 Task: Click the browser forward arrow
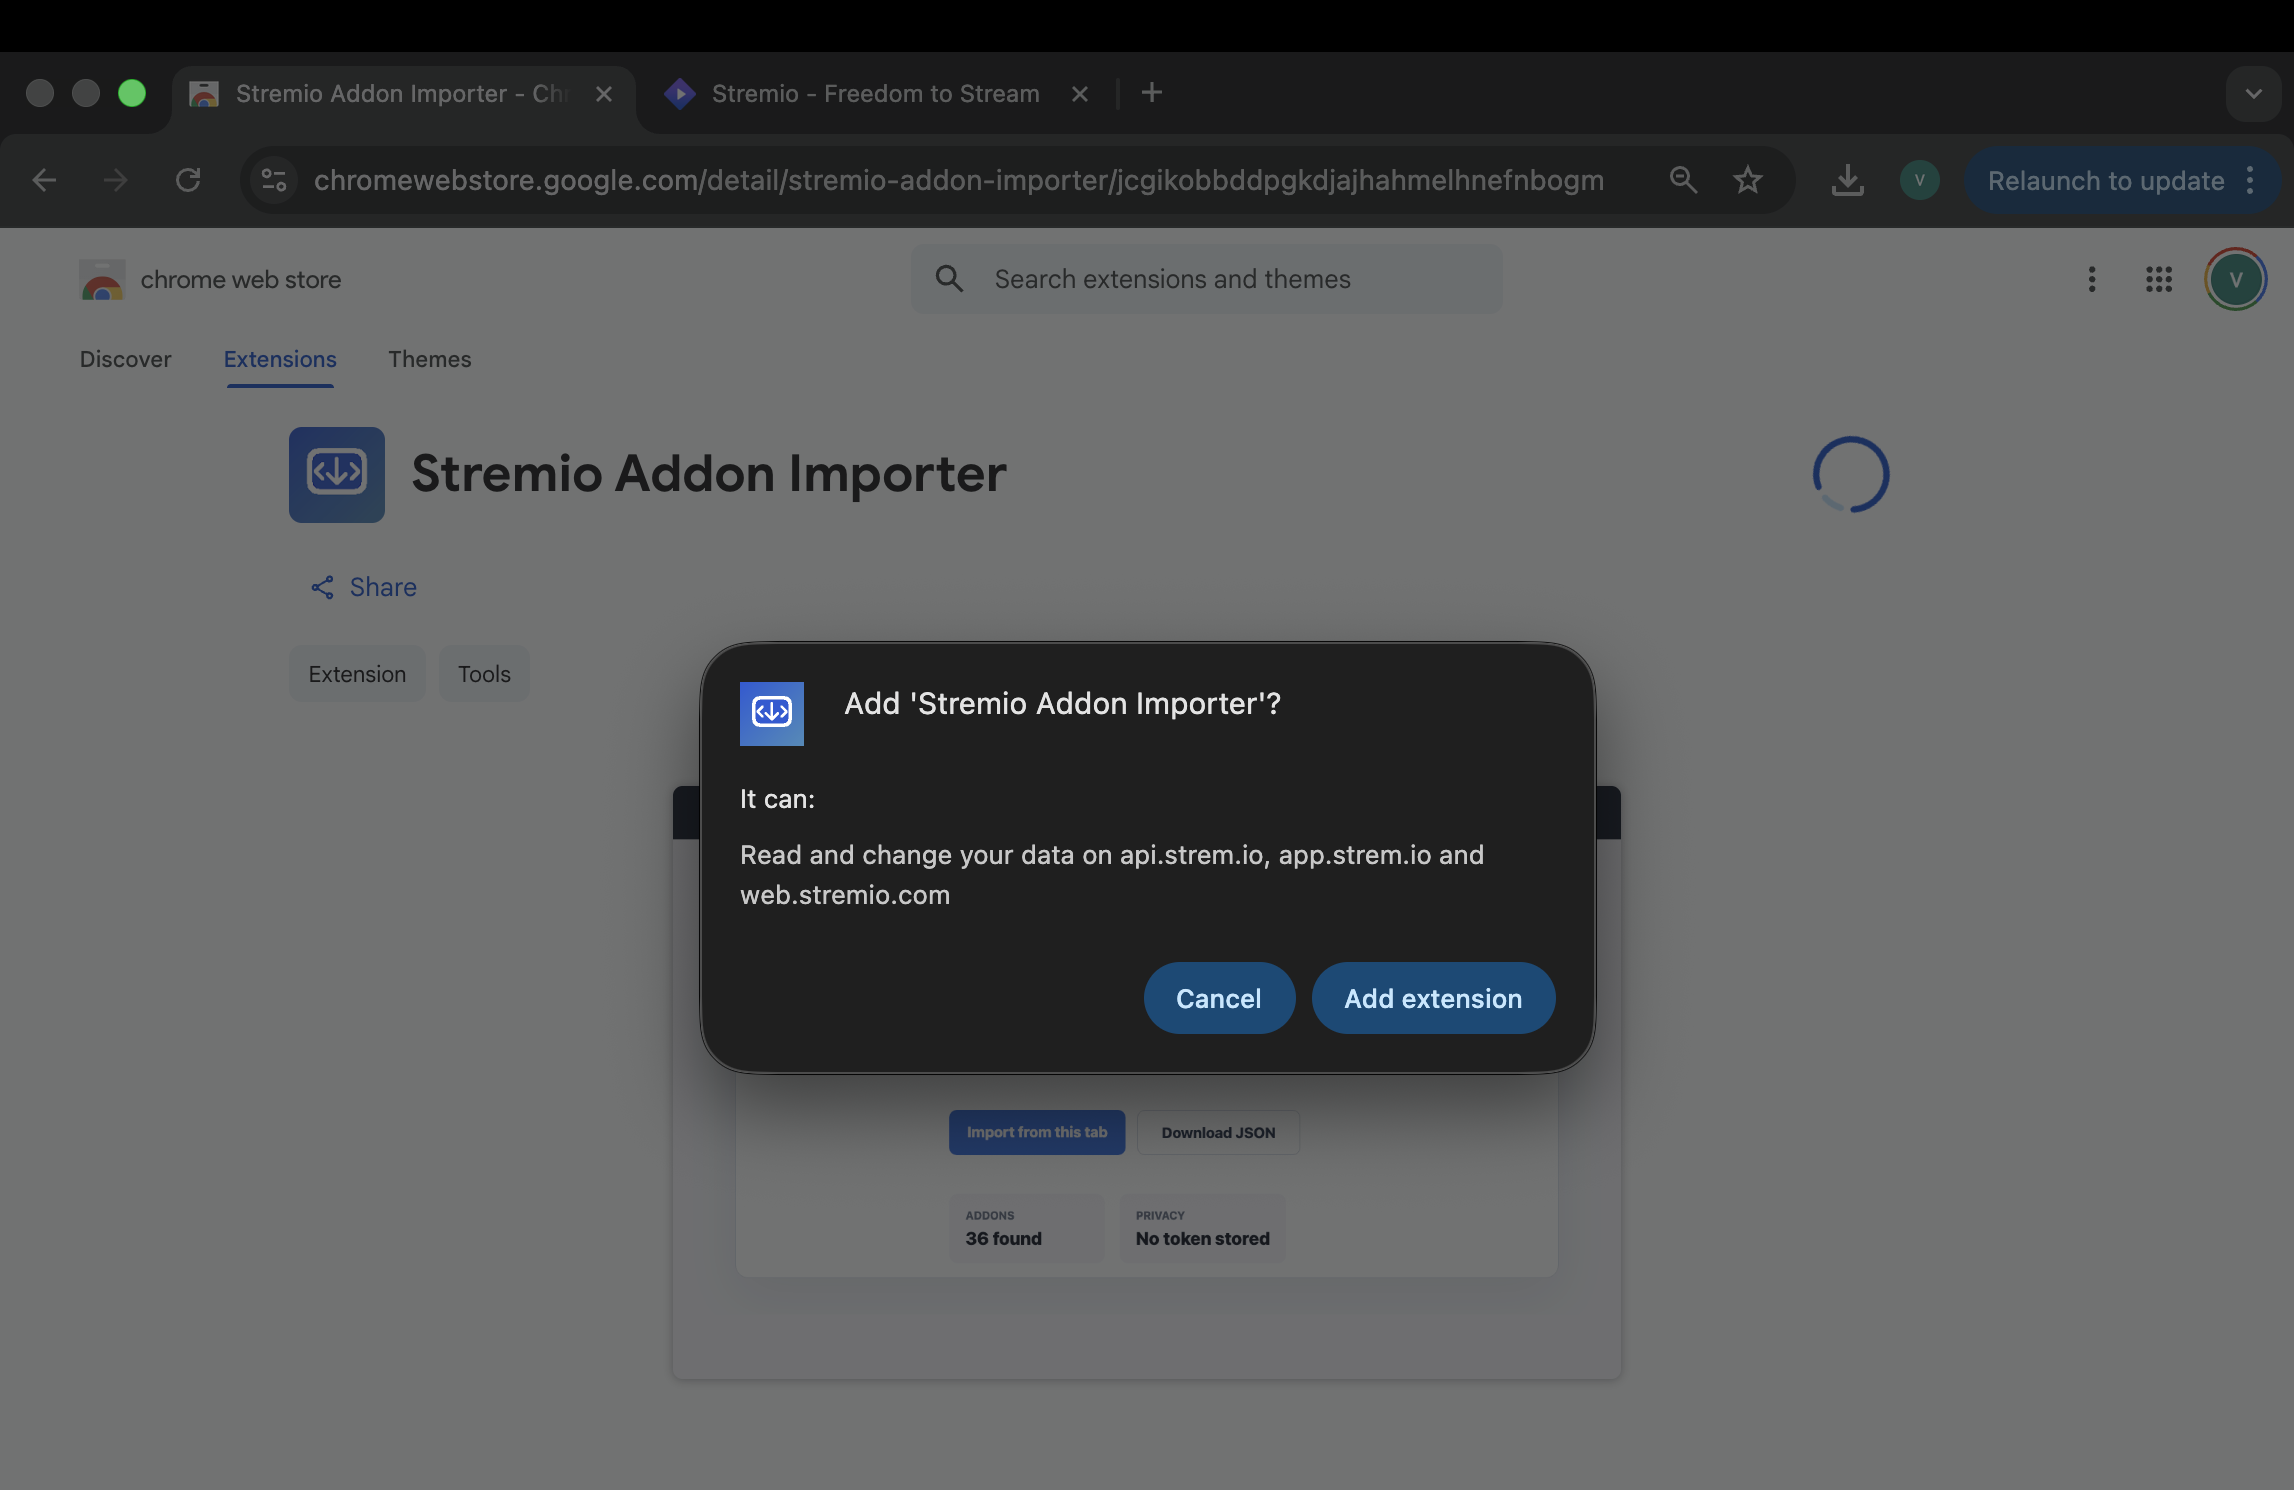pyautogui.click(x=116, y=180)
